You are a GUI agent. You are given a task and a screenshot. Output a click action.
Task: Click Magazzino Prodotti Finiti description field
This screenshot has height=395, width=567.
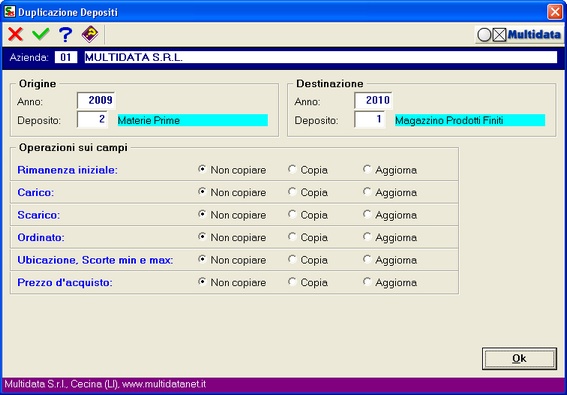(x=470, y=120)
